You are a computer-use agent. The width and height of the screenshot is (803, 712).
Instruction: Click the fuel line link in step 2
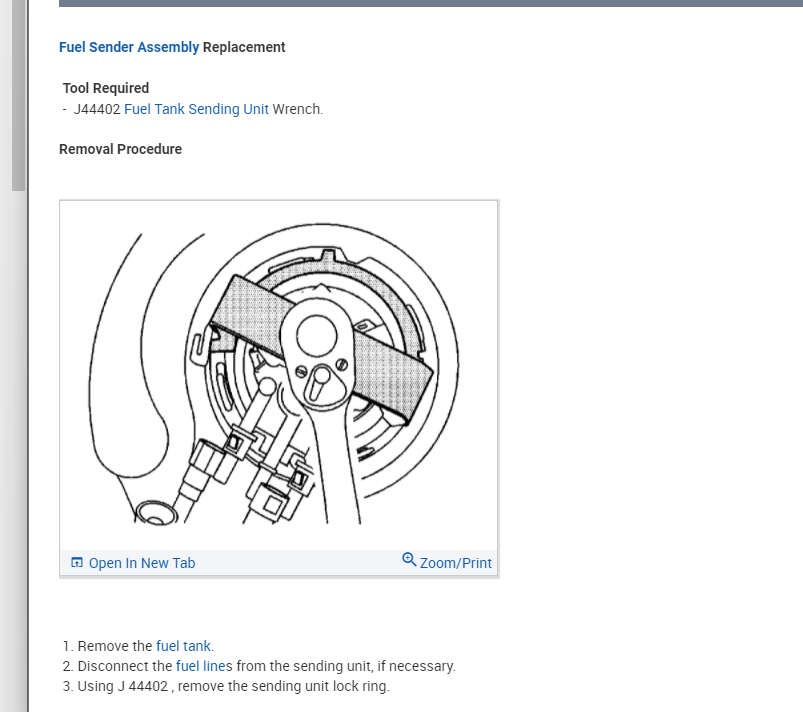click(x=200, y=666)
